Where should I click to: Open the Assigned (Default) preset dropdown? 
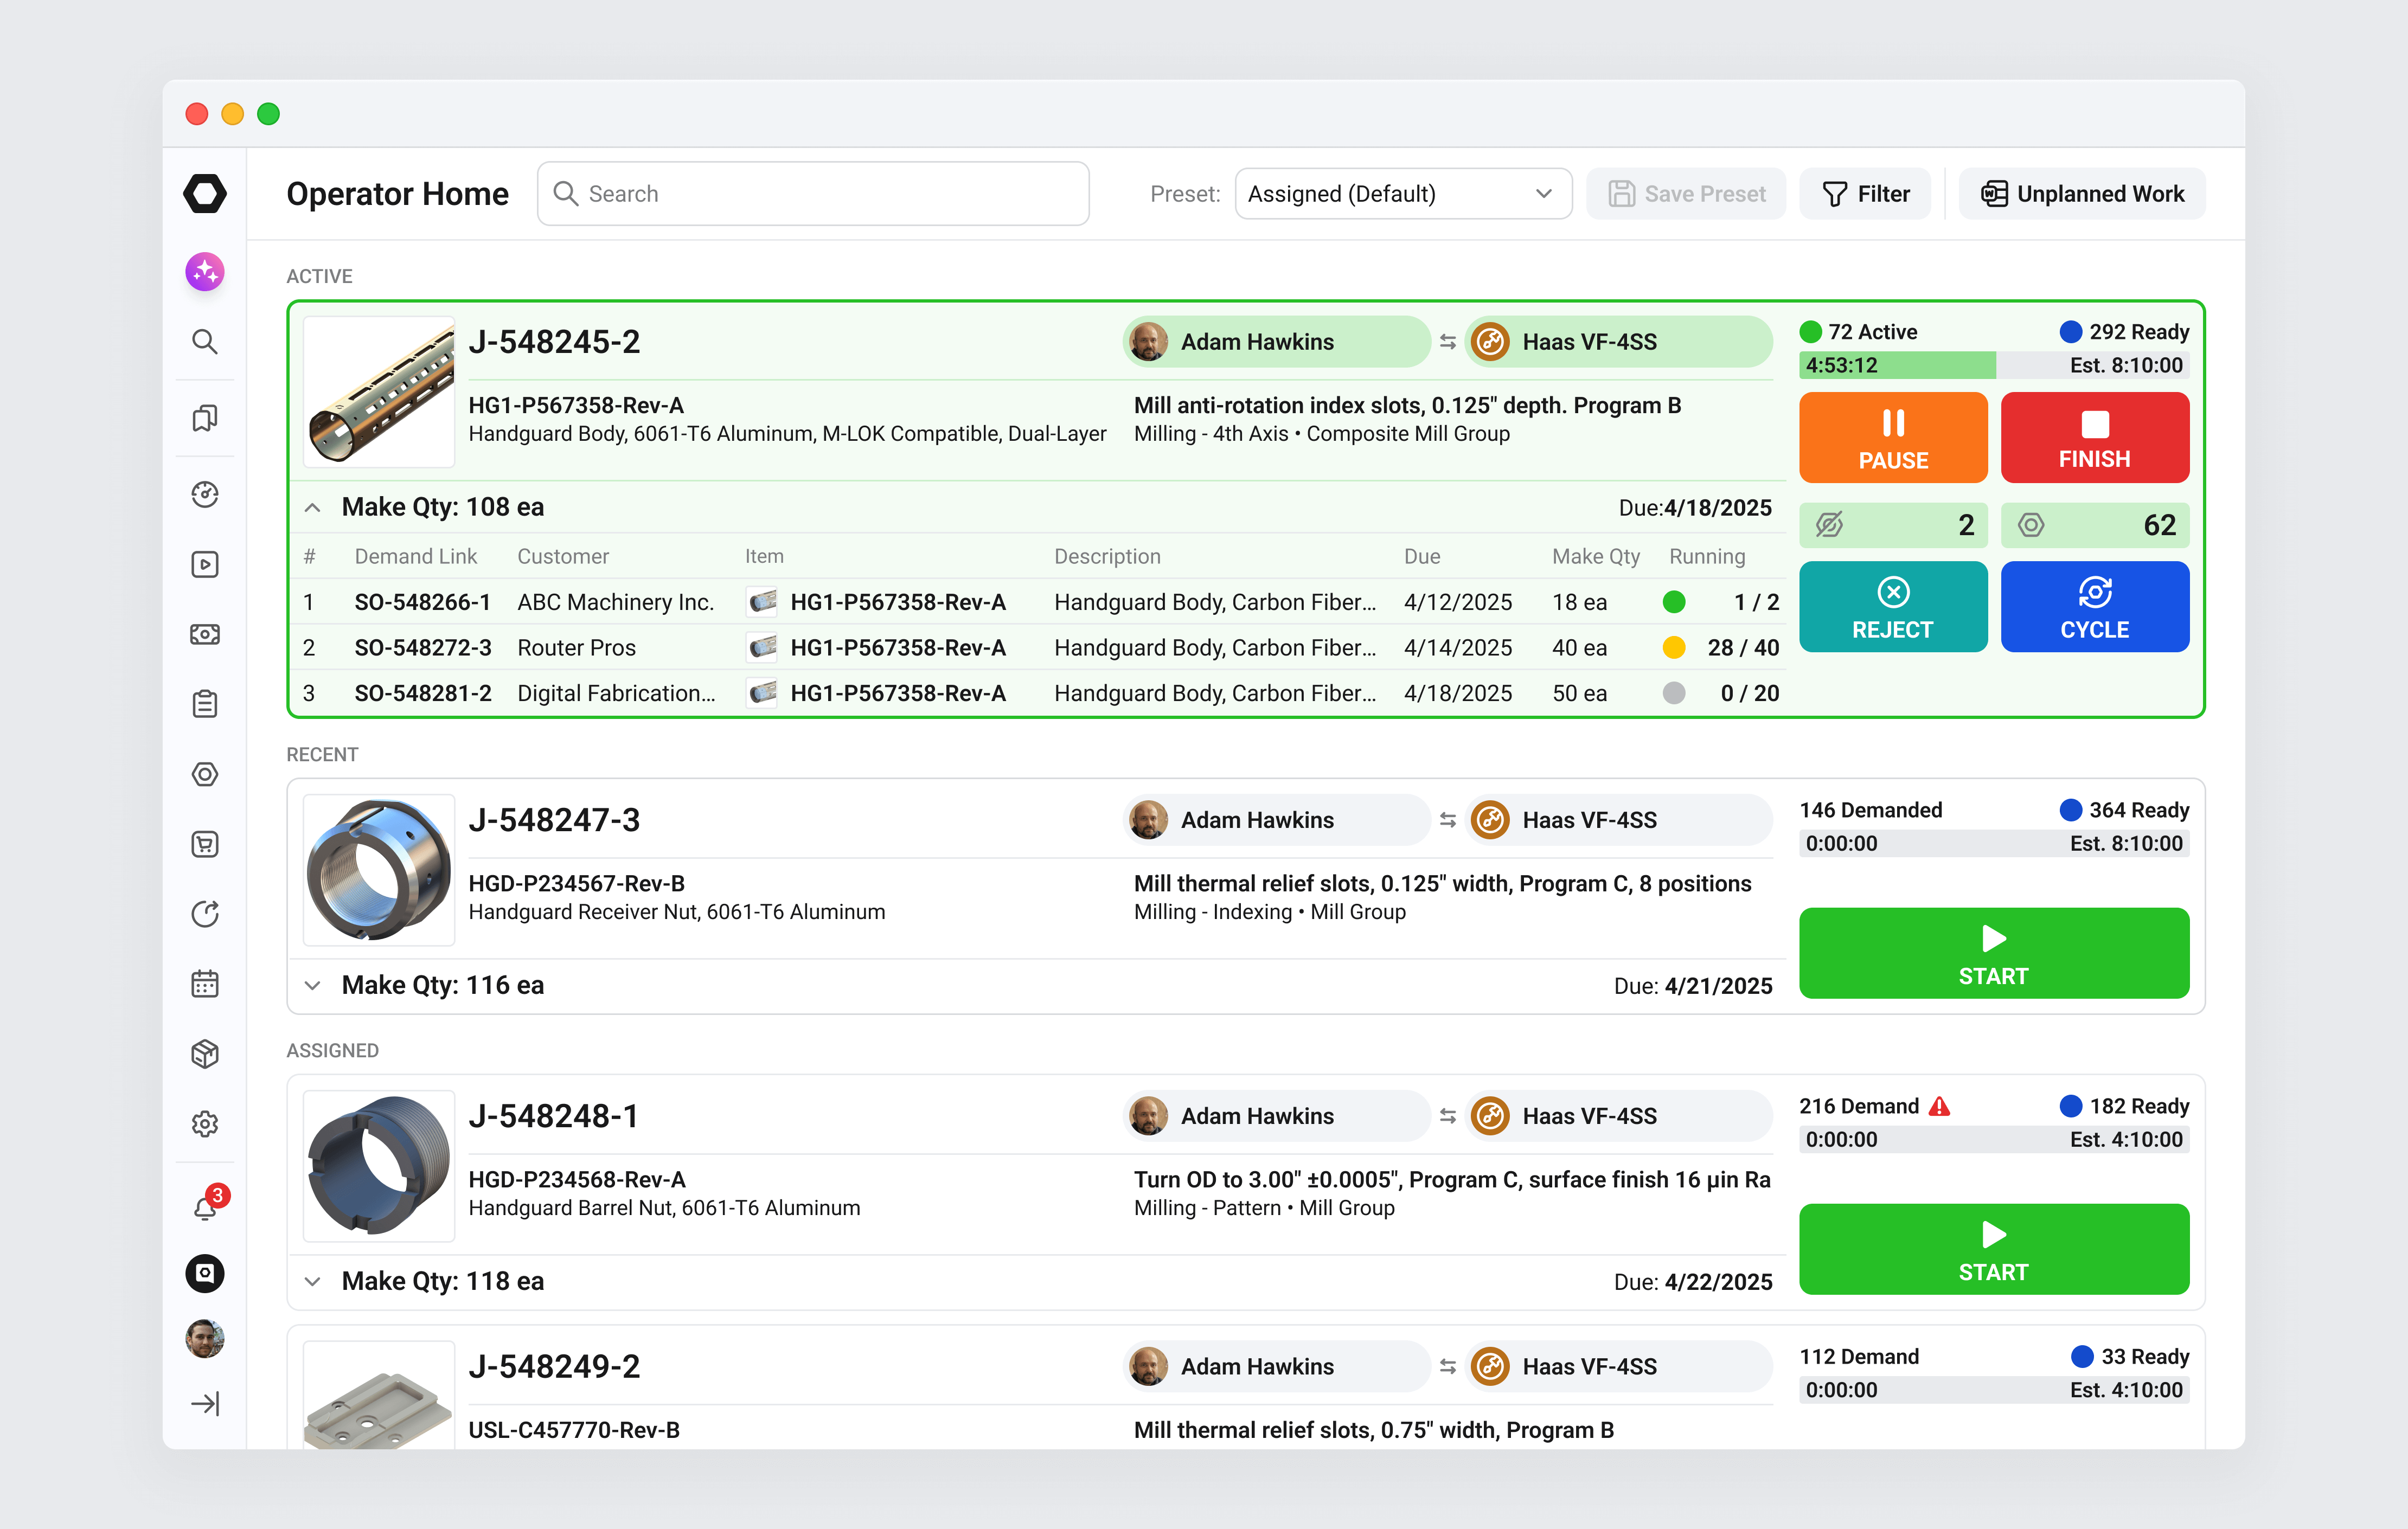click(x=1402, y=194)
